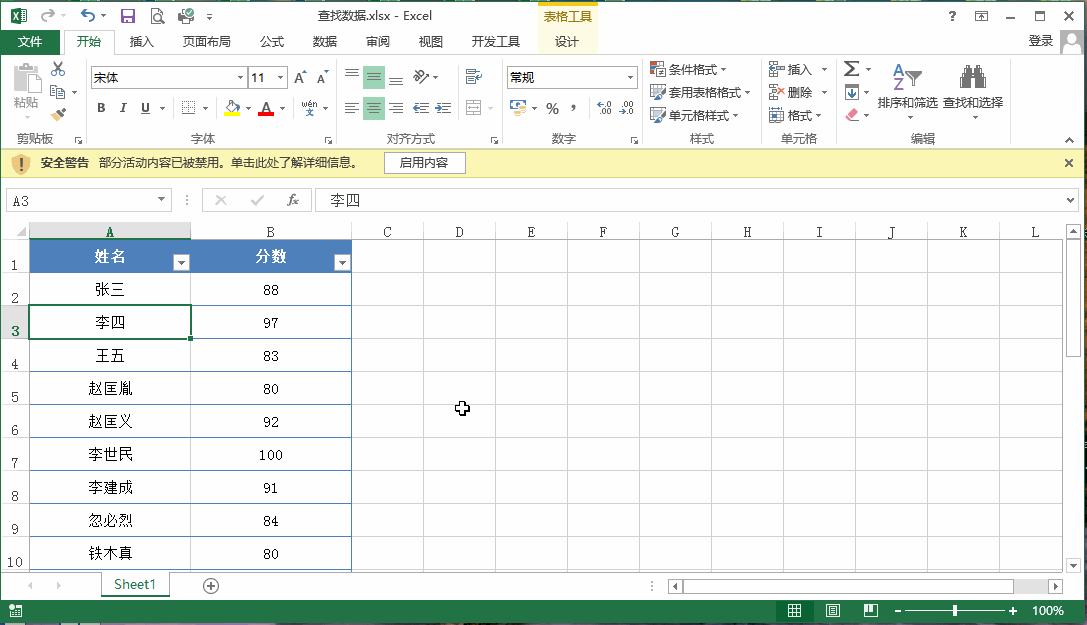1087x625 pixels.
Task: Click the Save icon in quick access toolbar
Action: [x=127, y=16]
